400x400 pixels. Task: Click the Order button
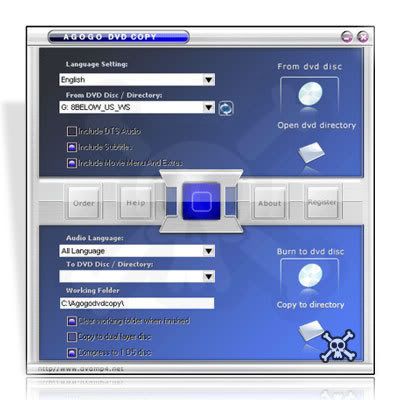84,203
